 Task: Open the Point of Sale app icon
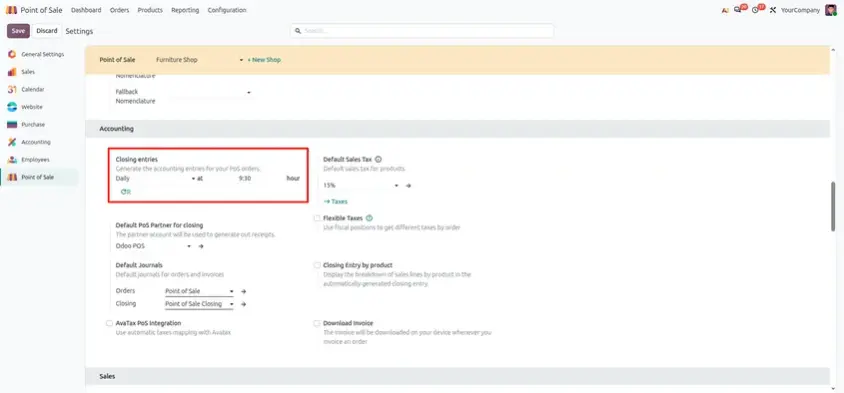pyautogui.click(x=11, y=10)
